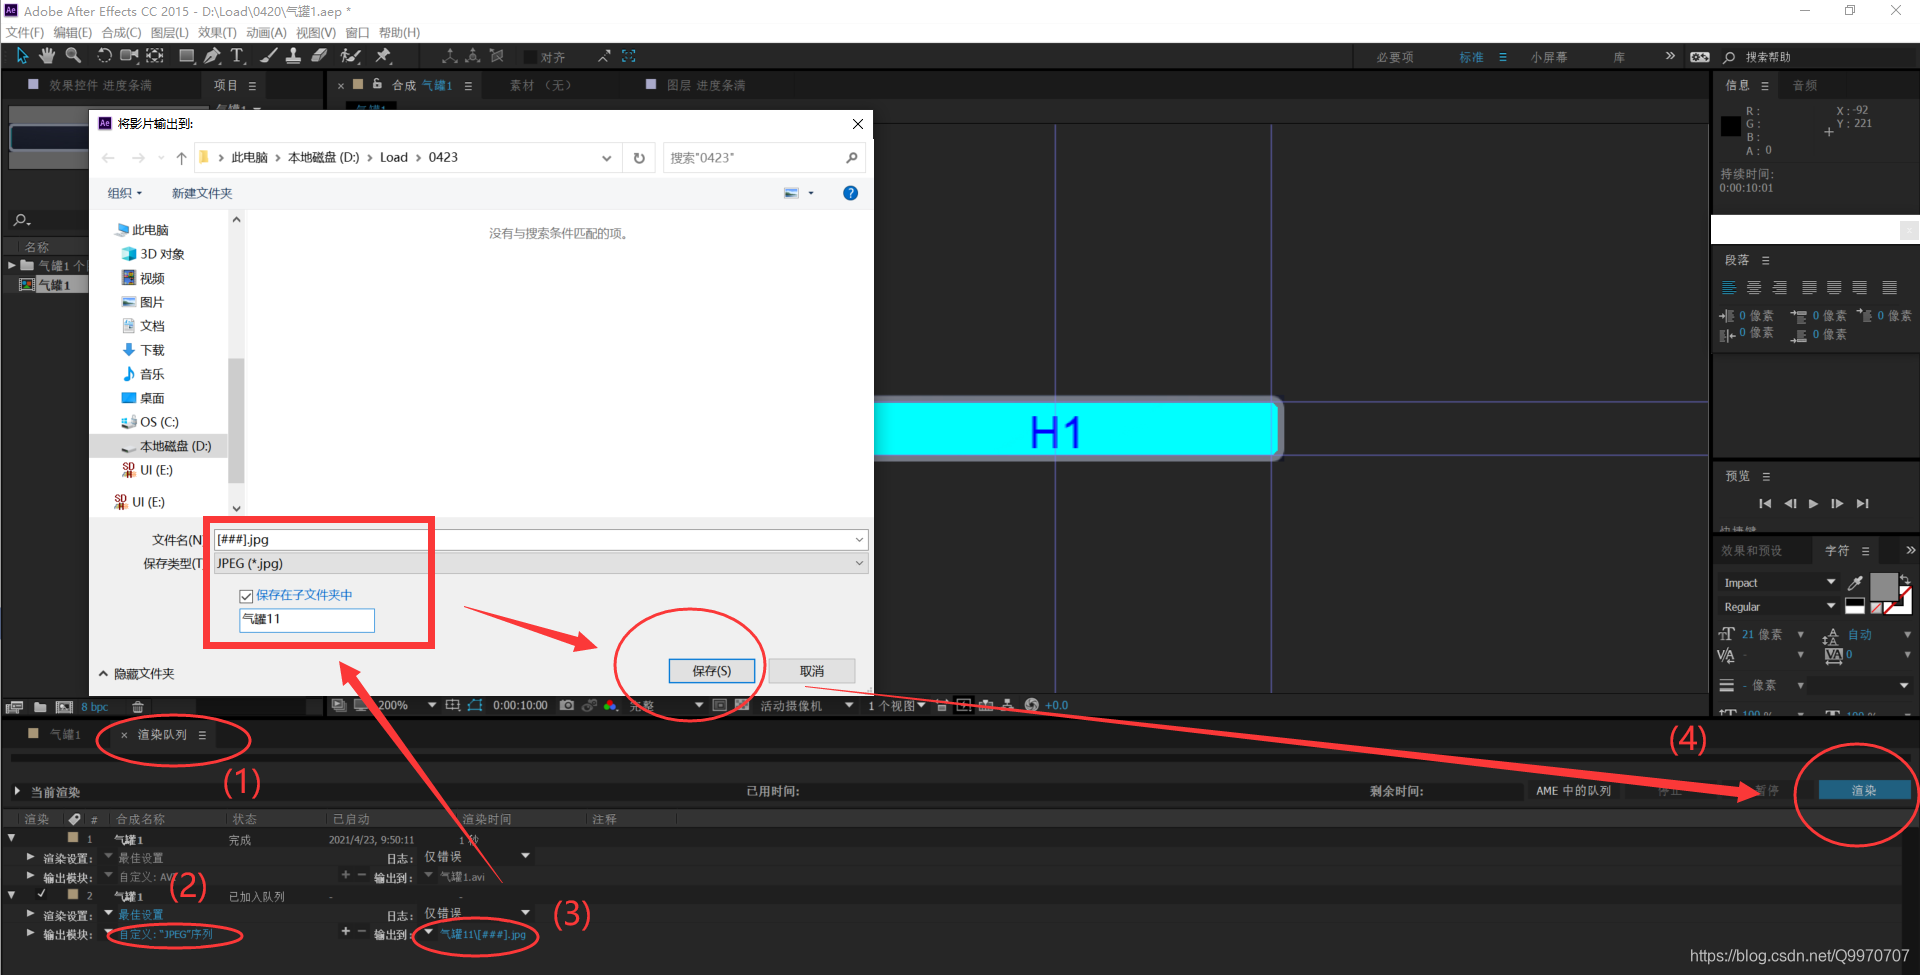Open the 文件名 dropdown arrow
This screenshot has height=975, width=1920.
coord(859,540)
